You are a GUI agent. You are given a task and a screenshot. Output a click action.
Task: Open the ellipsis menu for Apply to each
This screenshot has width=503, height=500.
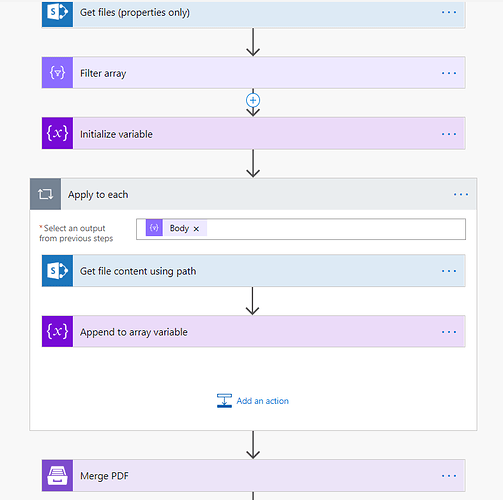[x=461, y=194]
